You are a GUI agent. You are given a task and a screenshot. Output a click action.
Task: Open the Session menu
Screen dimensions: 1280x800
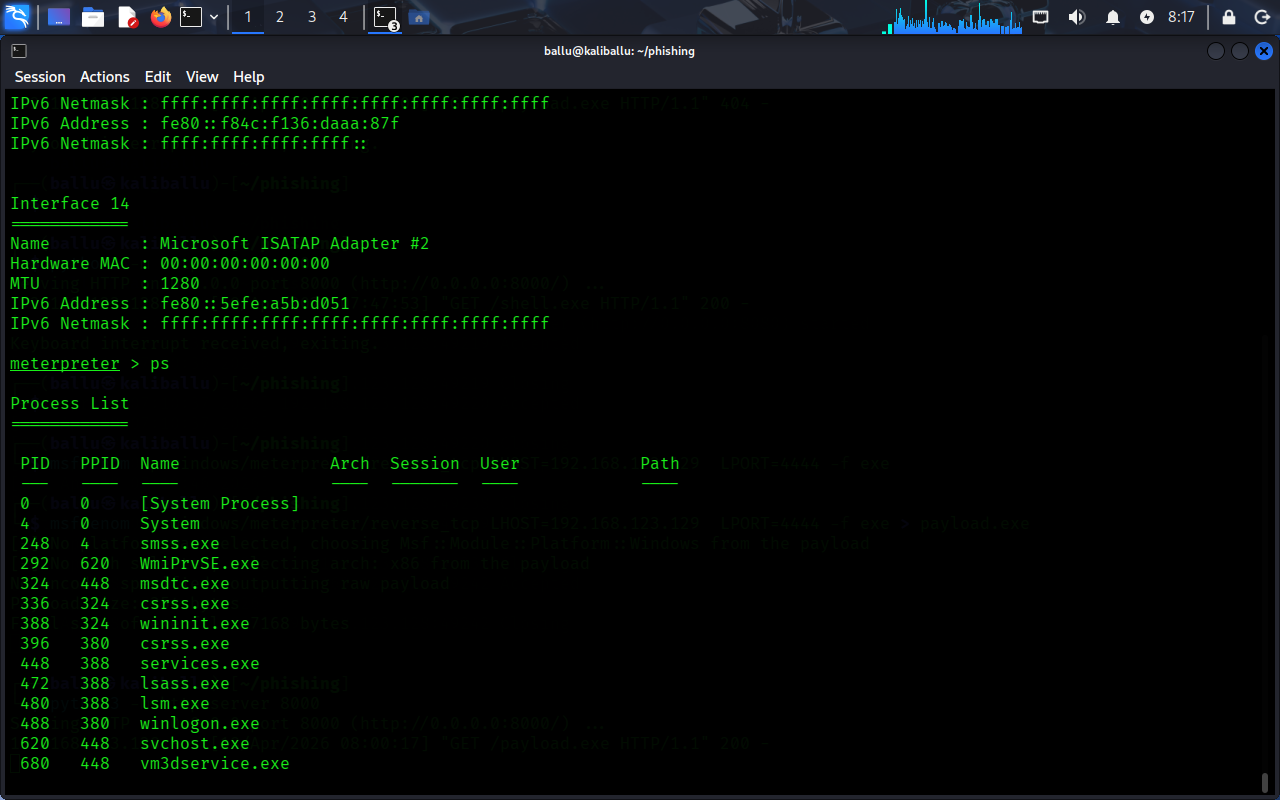tap(40, 77)
